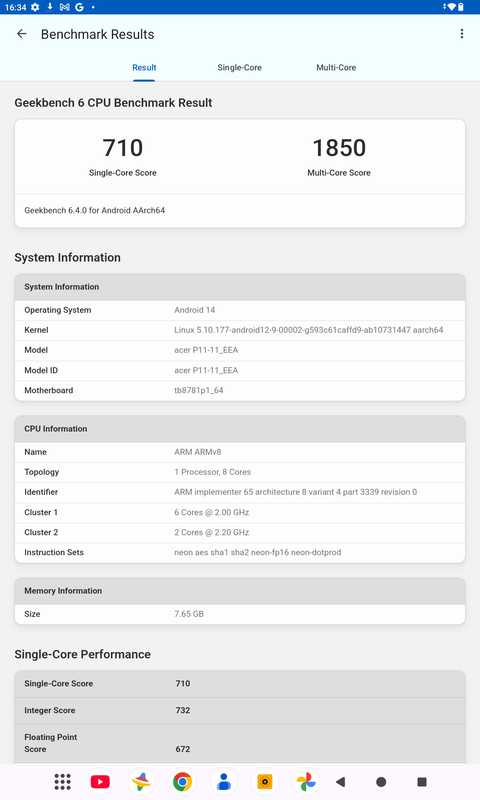Tap the Android back navigation triangle

(x=341, y=782)
